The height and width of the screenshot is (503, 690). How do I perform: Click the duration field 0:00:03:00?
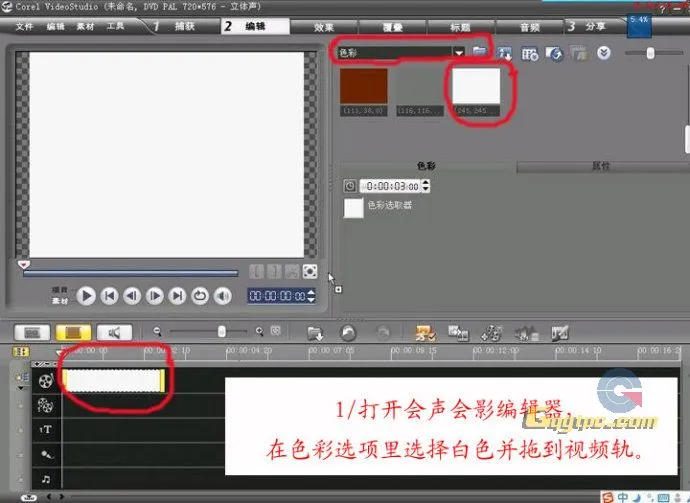[x=390, y=186]
